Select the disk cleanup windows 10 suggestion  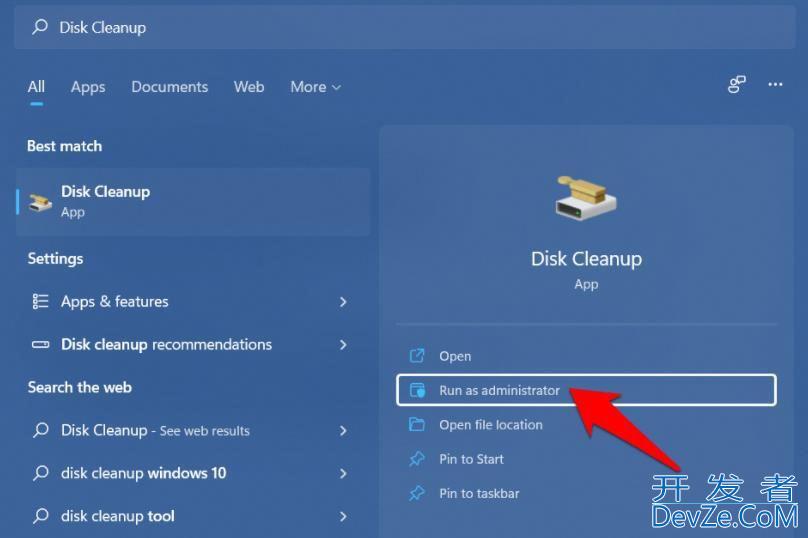[x=193, y=473]
